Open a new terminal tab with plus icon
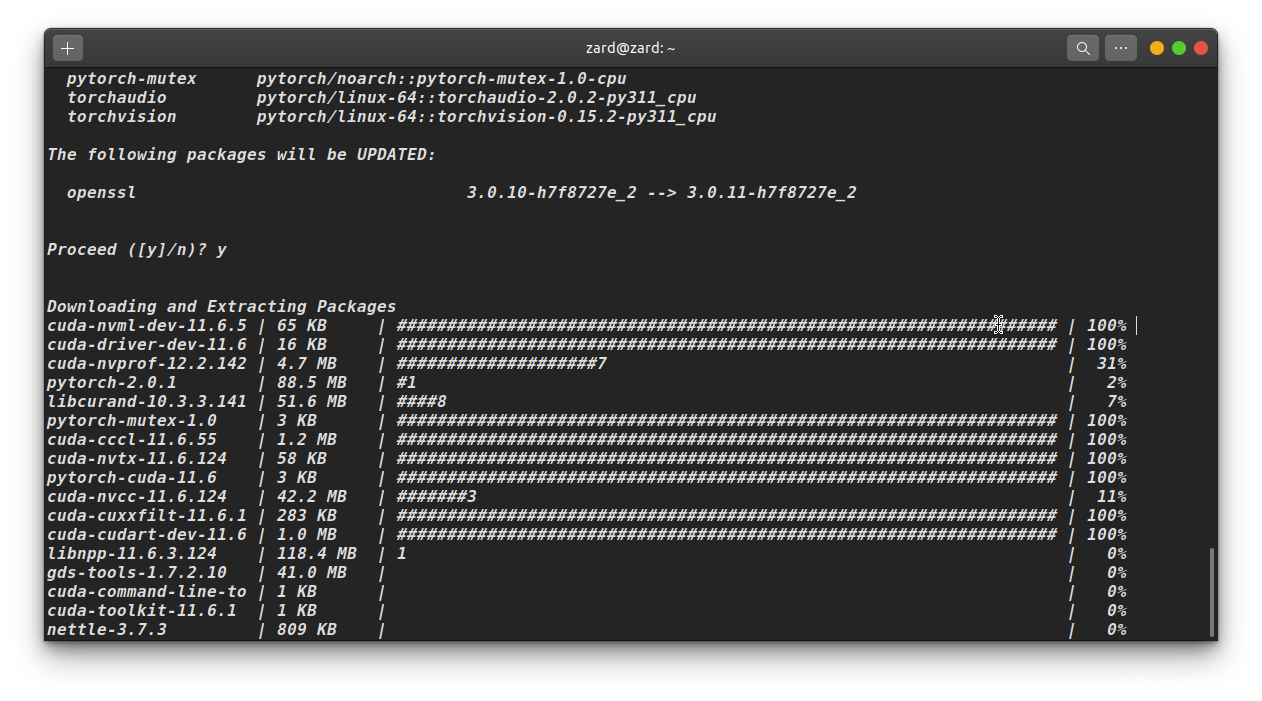The height and width of the screenshot is (701, 1262). [x=68, y=48]
